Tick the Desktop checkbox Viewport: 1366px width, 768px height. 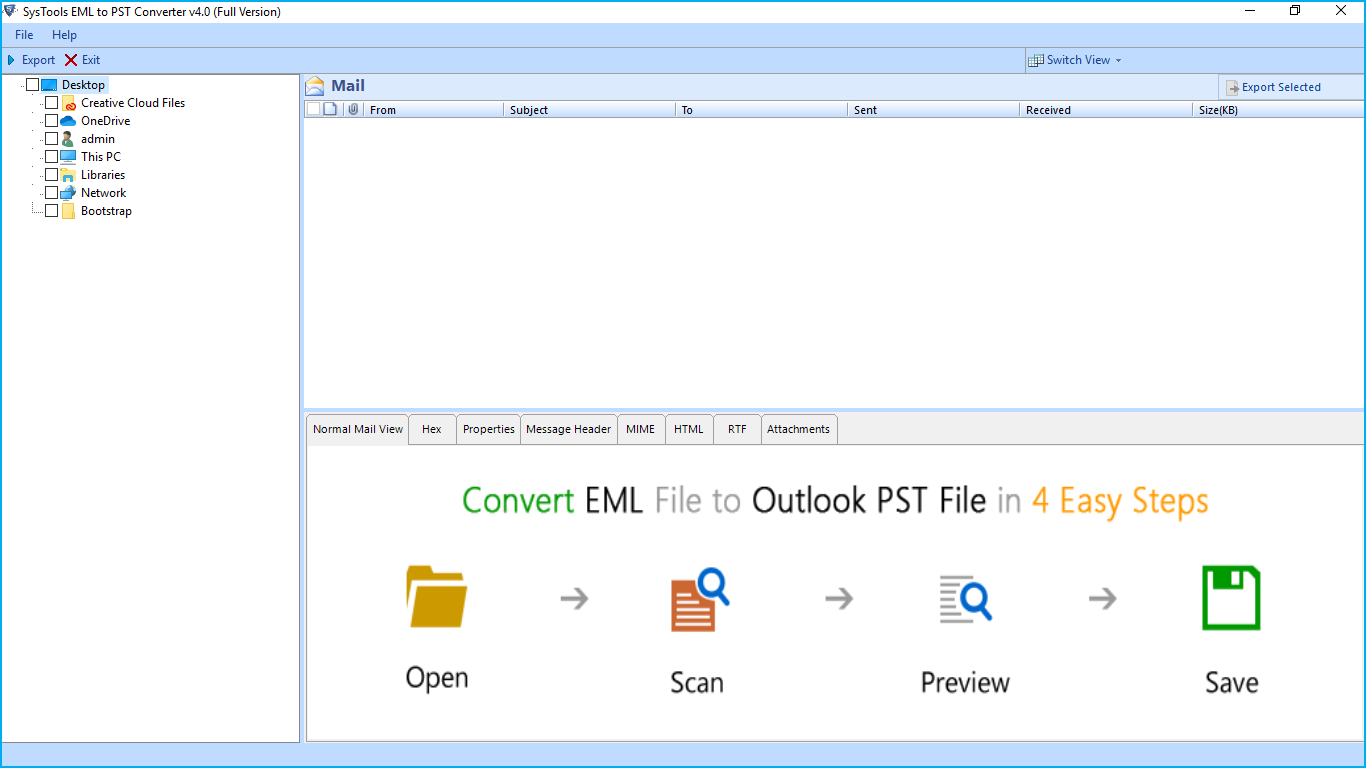pyautogui.click(x=32, y=85)
